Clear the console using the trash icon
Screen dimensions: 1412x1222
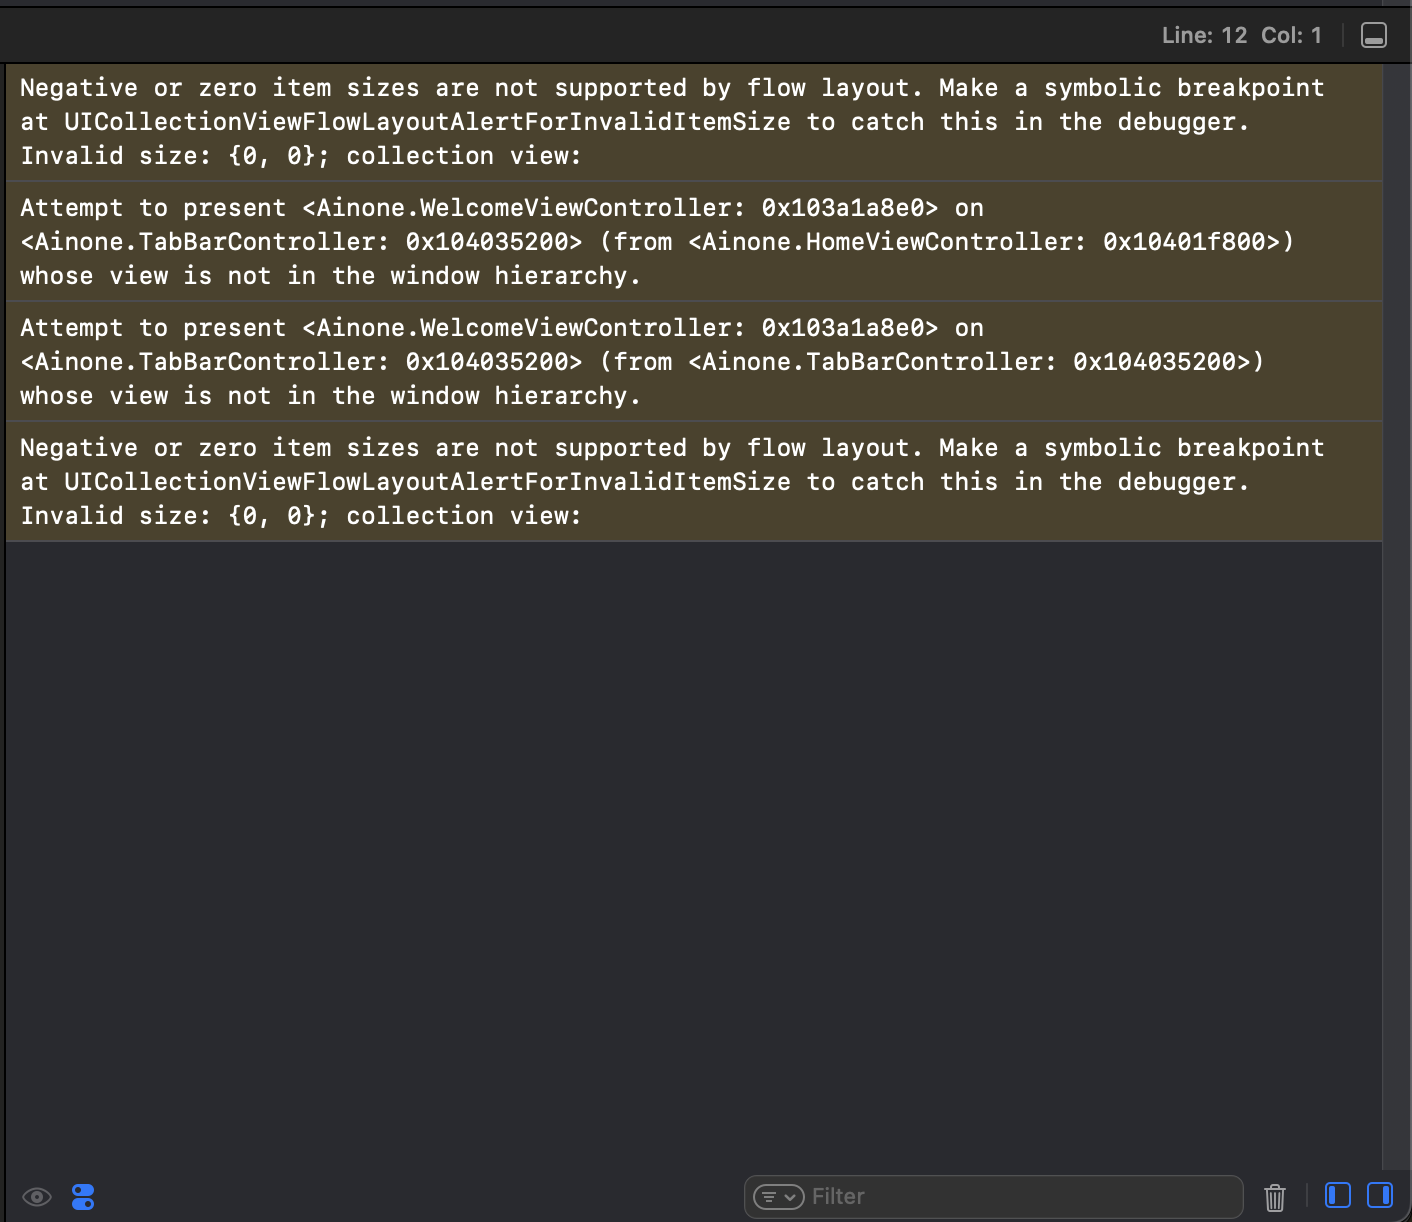1274,1195
